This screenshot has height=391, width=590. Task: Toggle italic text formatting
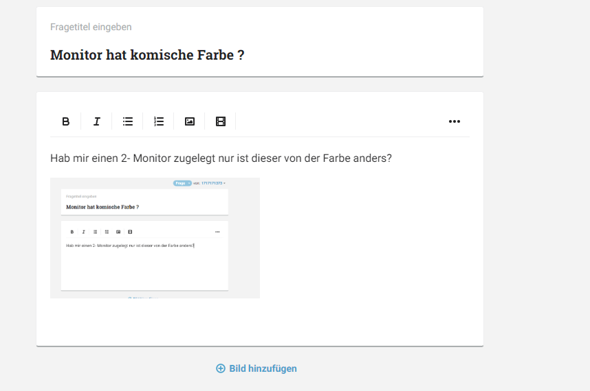click(97, 121)
